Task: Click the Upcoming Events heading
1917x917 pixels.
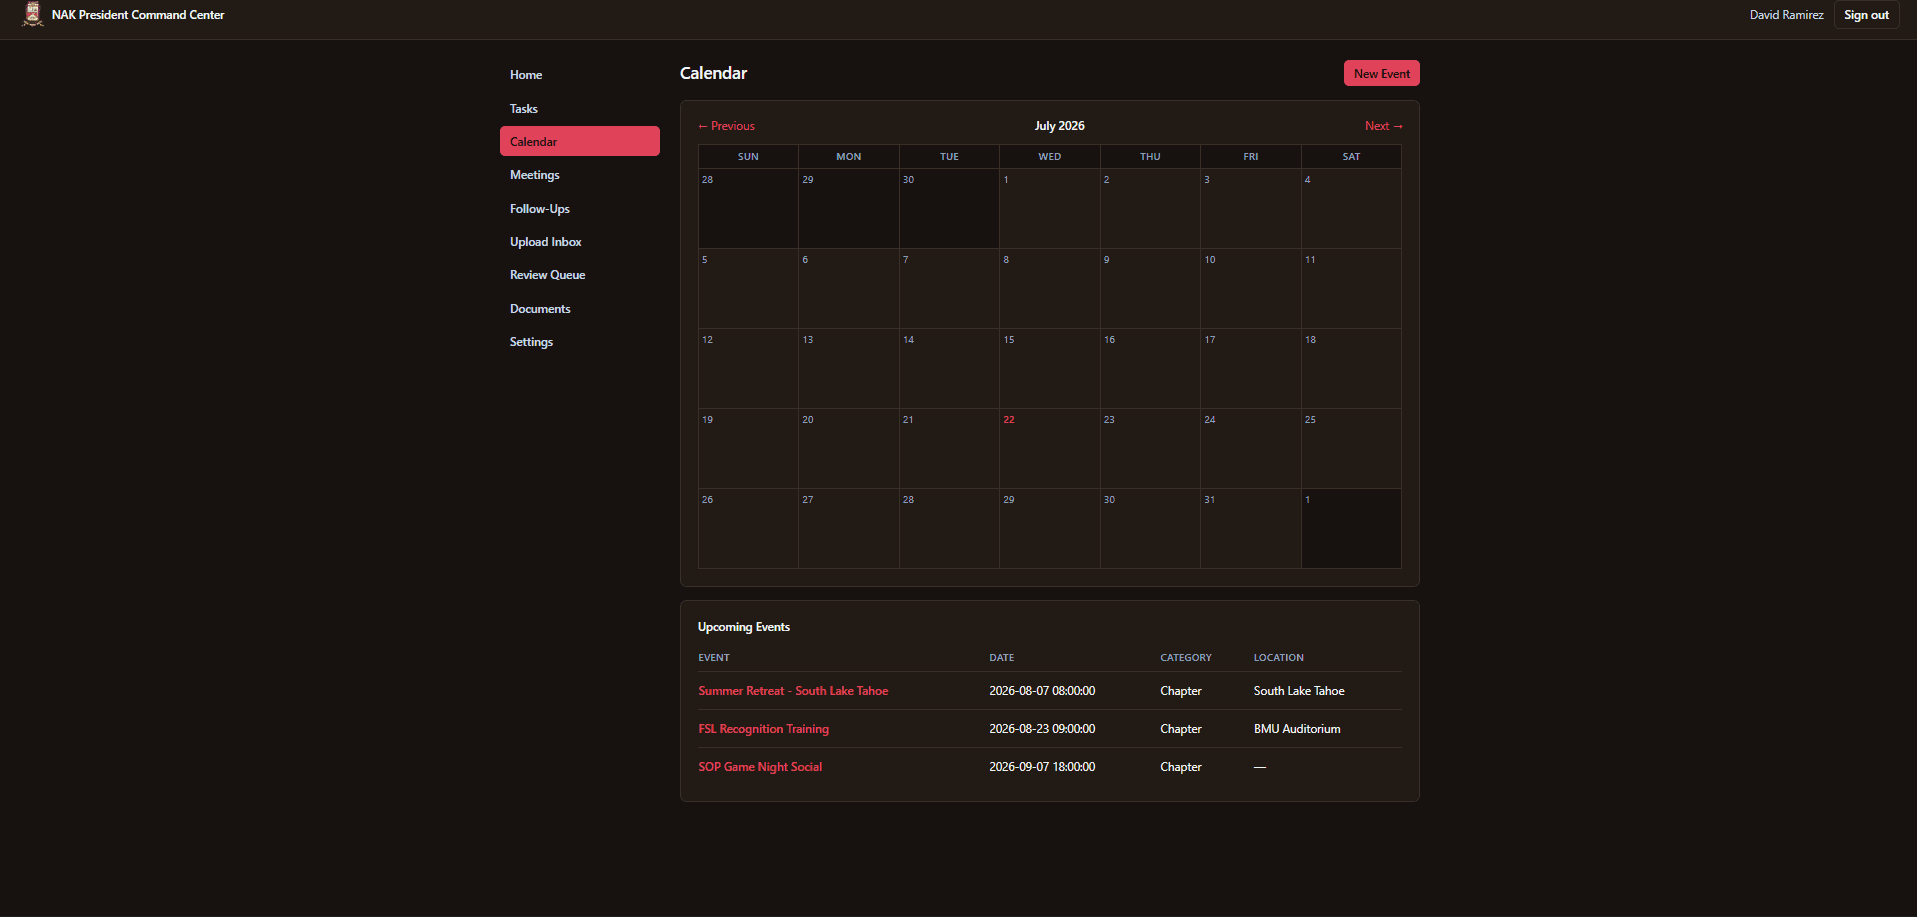Action: tap(744, 627)
